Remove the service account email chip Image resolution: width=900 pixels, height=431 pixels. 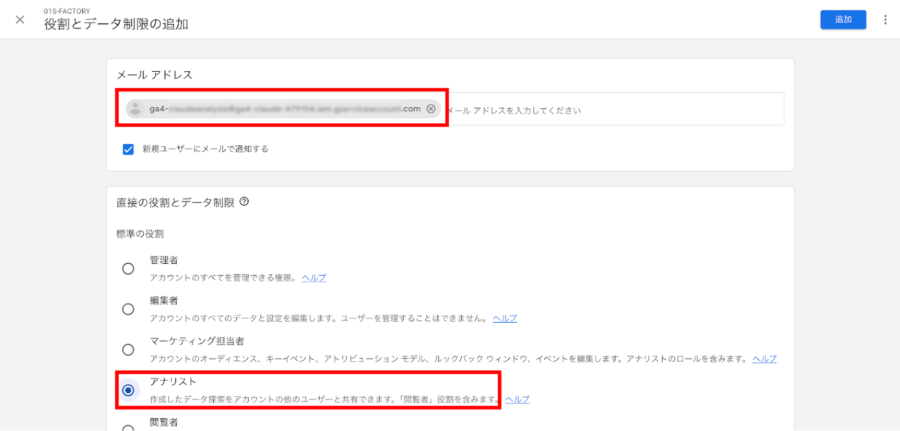[x=431, y=109]
